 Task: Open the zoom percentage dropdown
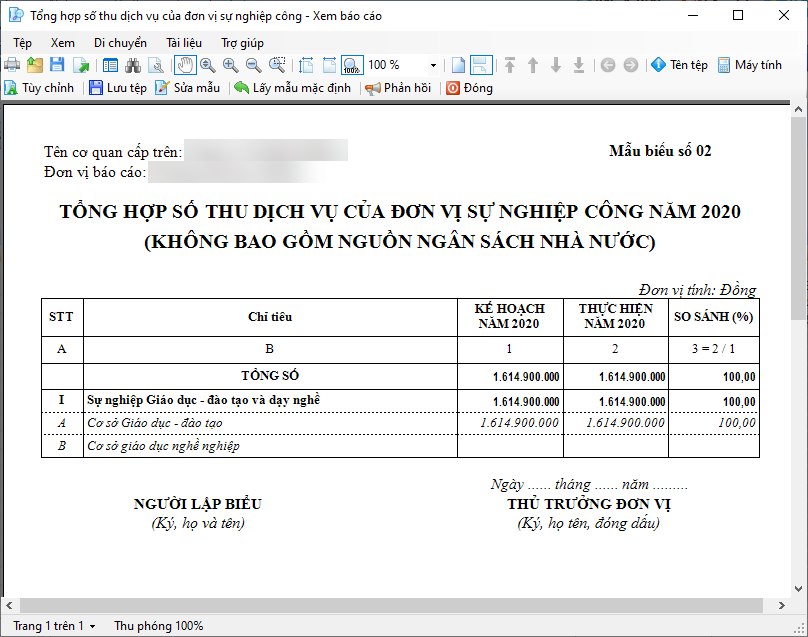click(433, 65)
